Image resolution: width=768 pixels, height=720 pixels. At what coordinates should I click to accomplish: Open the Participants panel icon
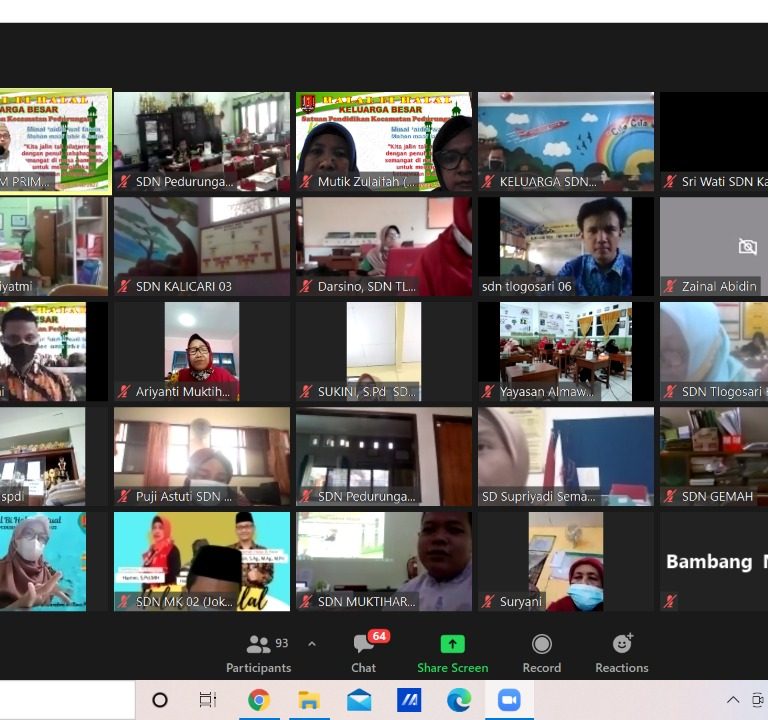[x=258, y=644]
